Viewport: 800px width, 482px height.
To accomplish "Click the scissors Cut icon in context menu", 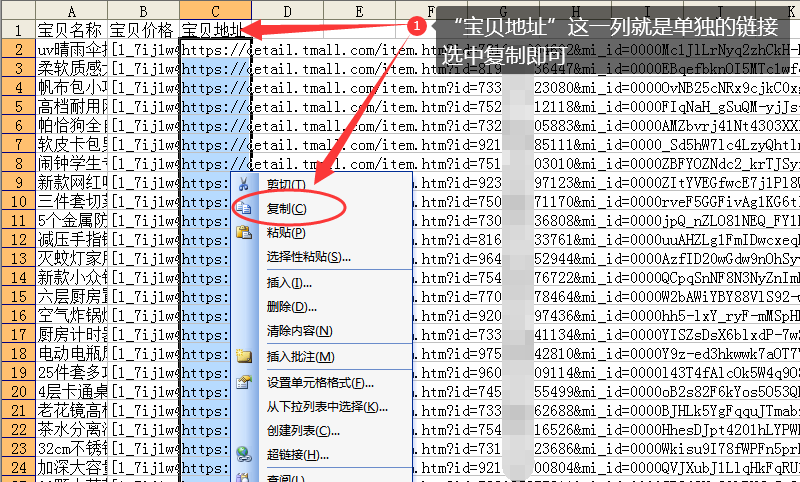I will tap(244, 184).
